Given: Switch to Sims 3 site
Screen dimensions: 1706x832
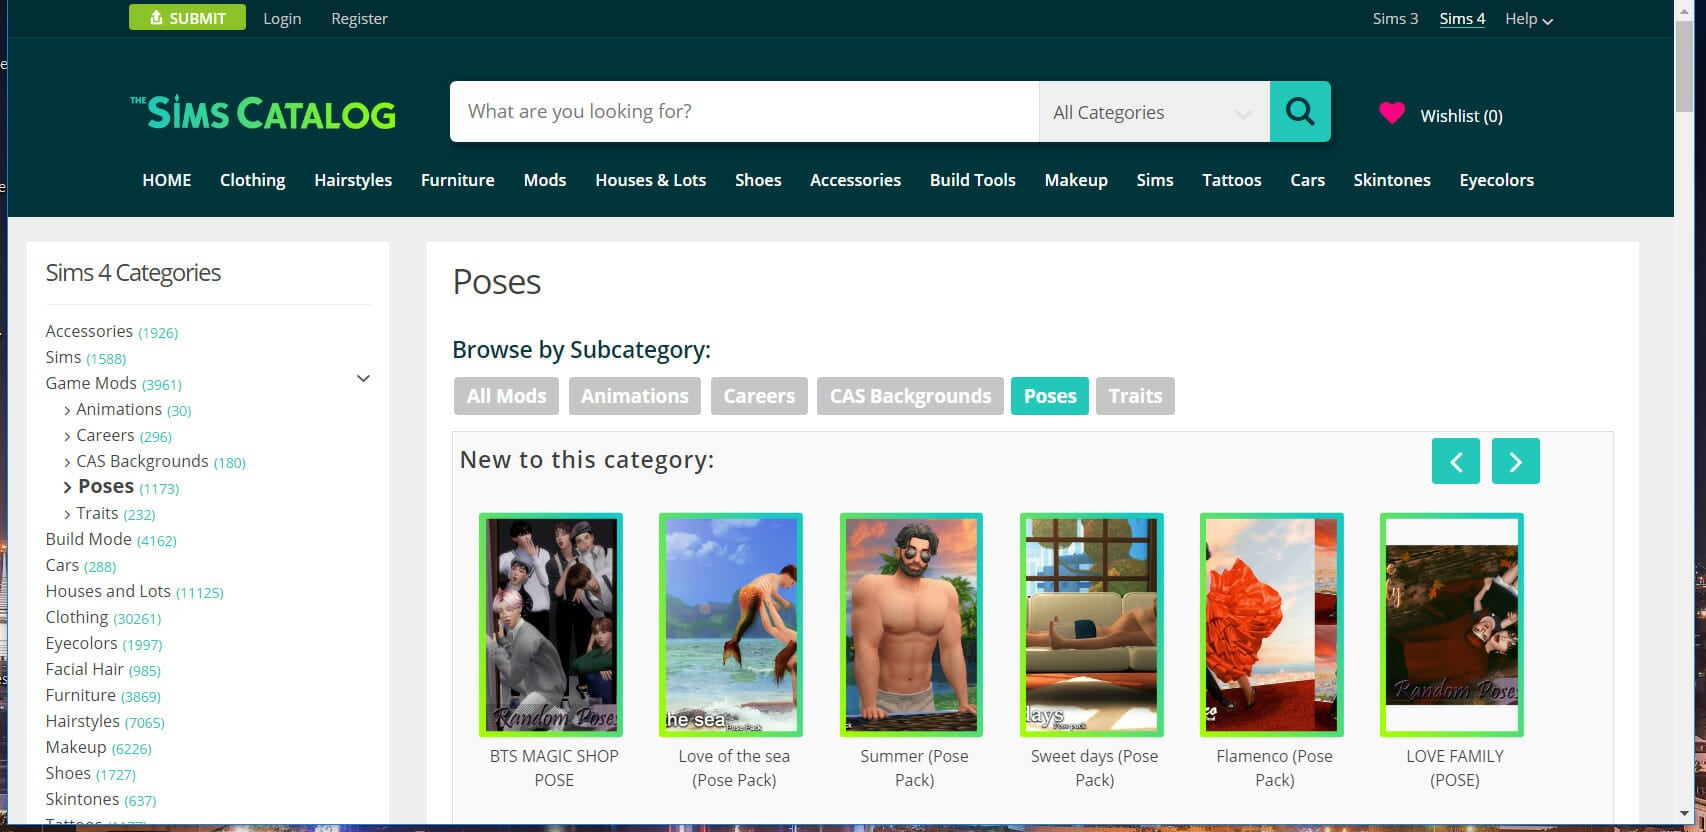Looking at the screenshot, I should 1395,19.
